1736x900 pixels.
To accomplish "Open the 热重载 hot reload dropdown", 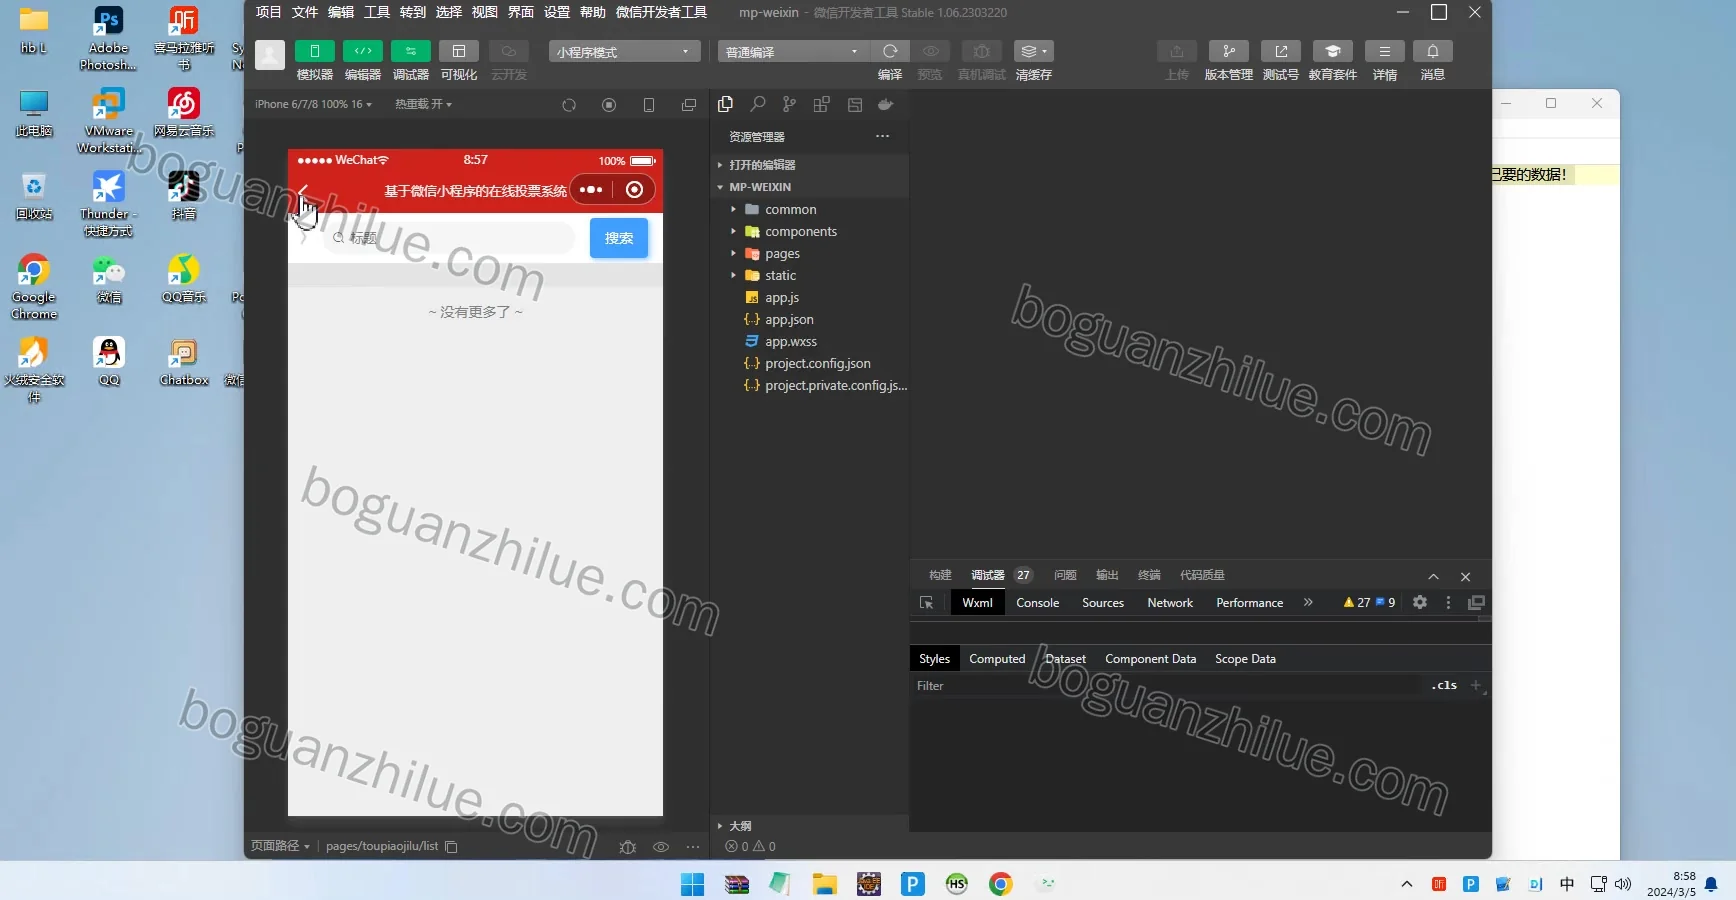I will [x=423, y=104].
